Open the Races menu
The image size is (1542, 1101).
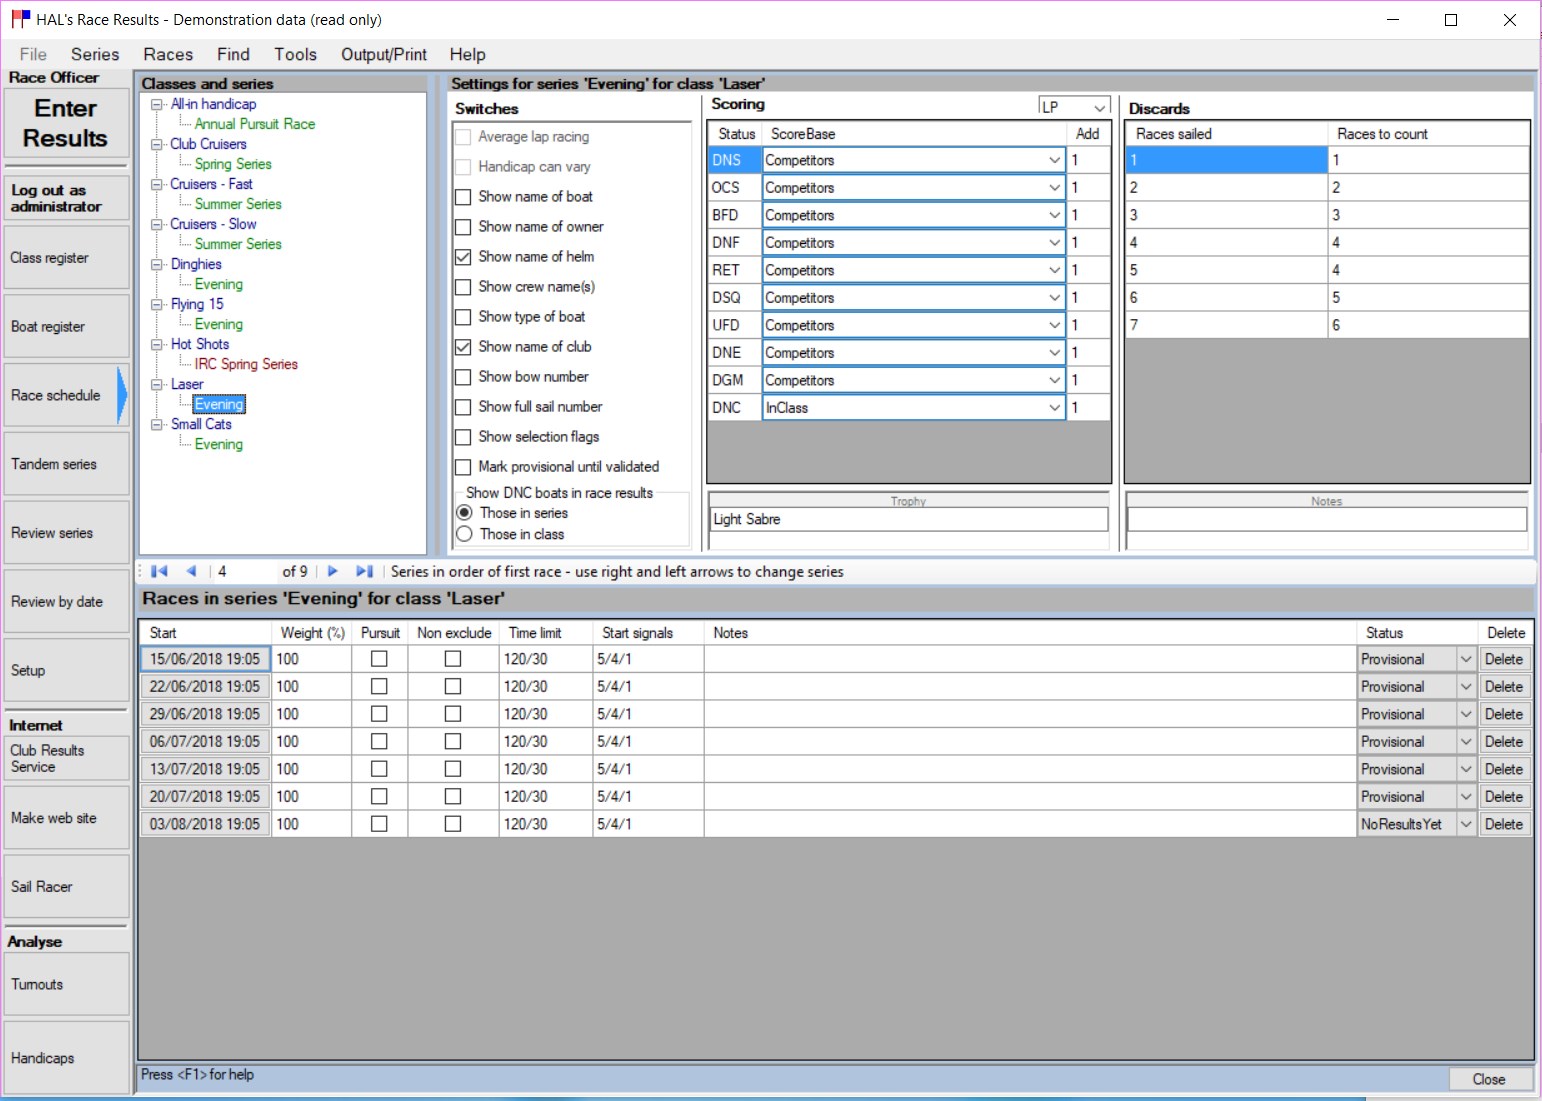[168, 54]
